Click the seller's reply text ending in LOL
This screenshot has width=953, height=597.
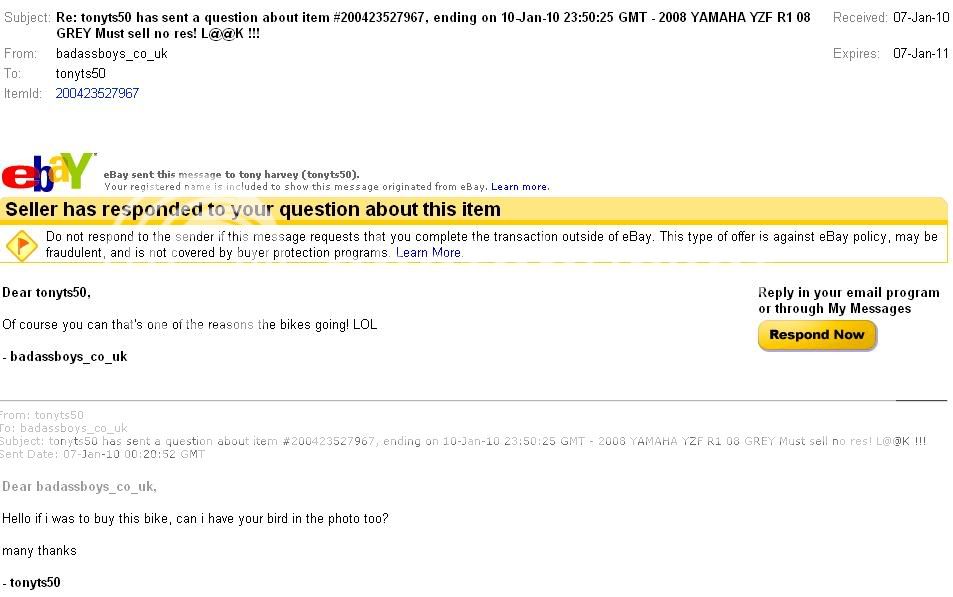(x=190, y=325)
